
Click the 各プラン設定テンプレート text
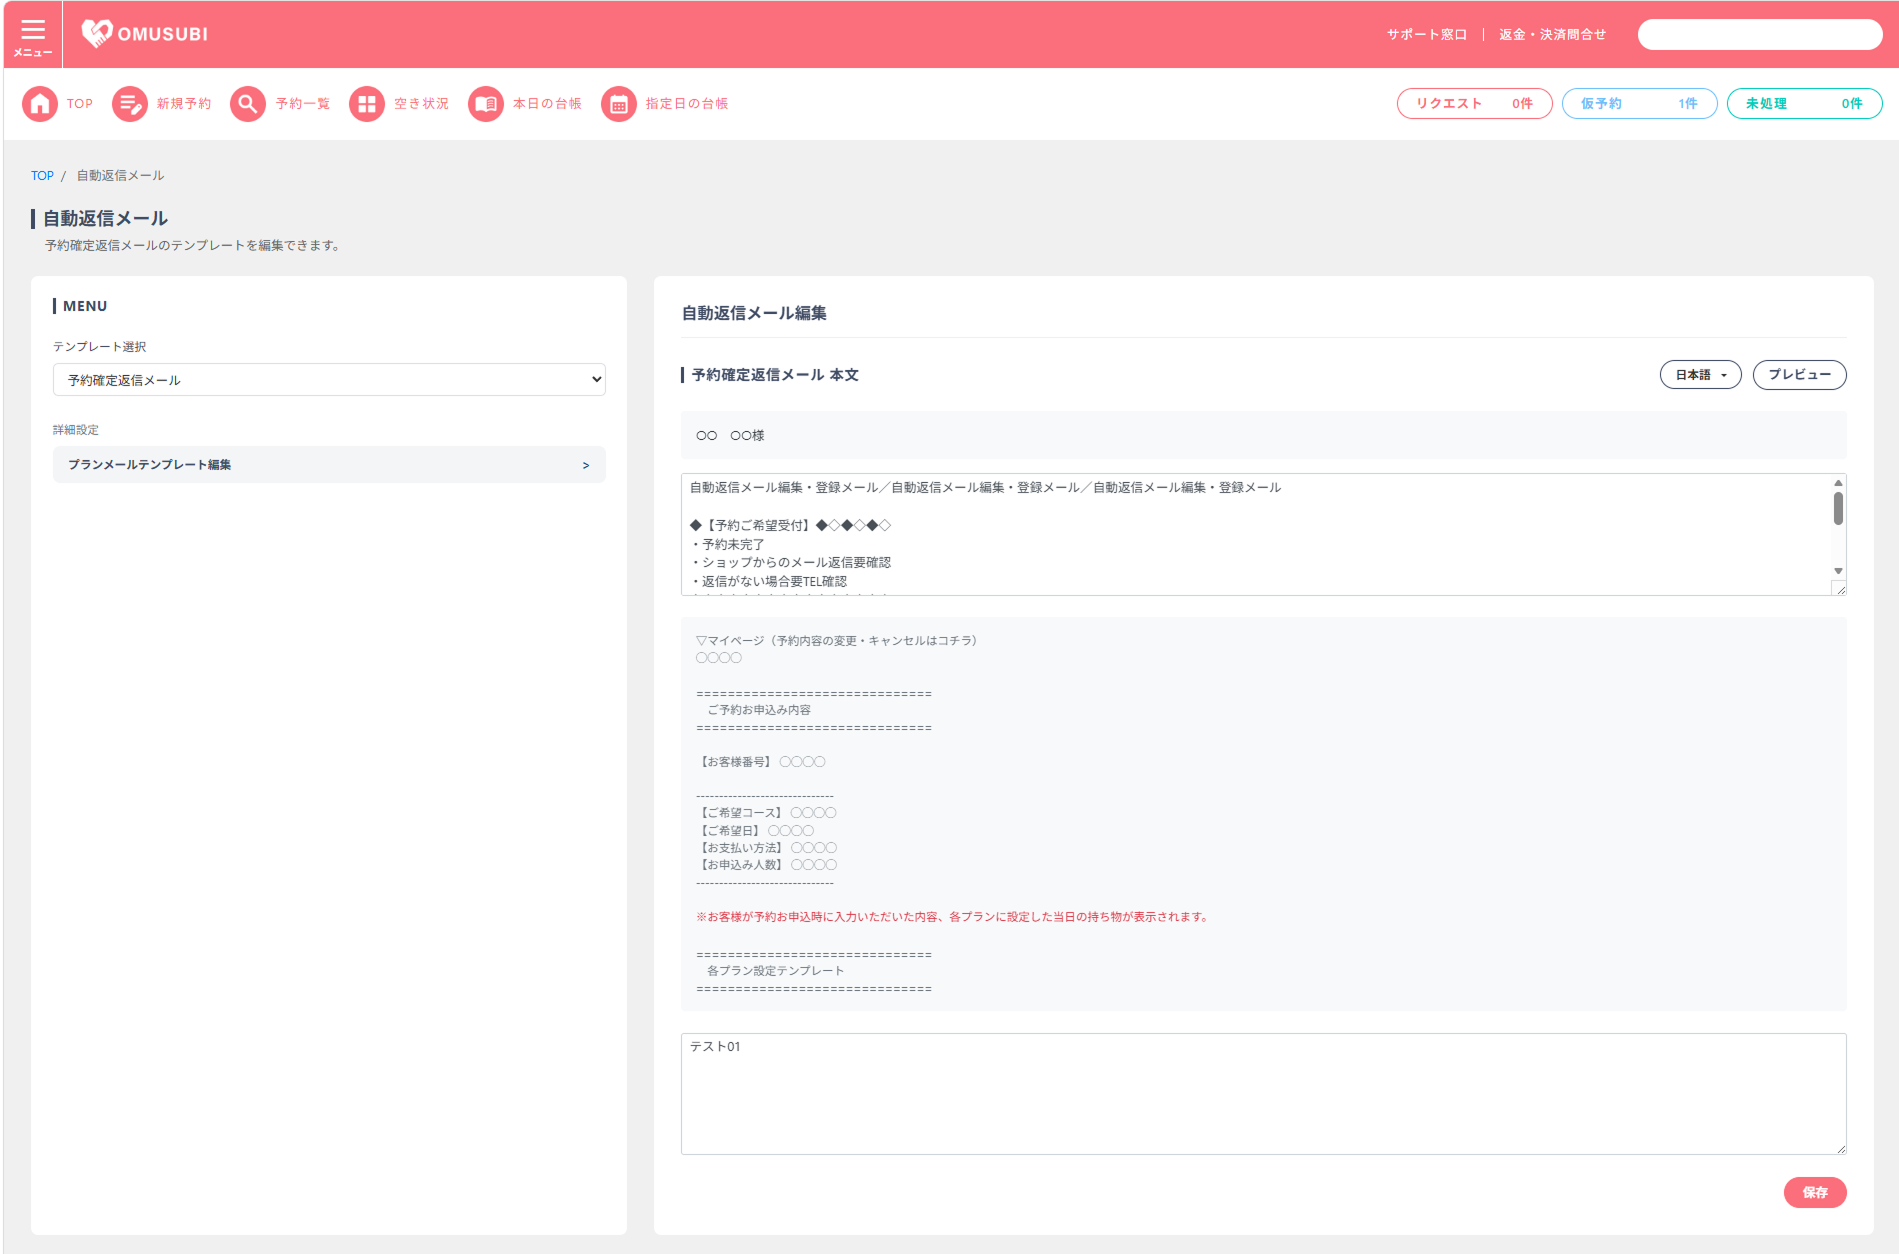tap(775, 971)
